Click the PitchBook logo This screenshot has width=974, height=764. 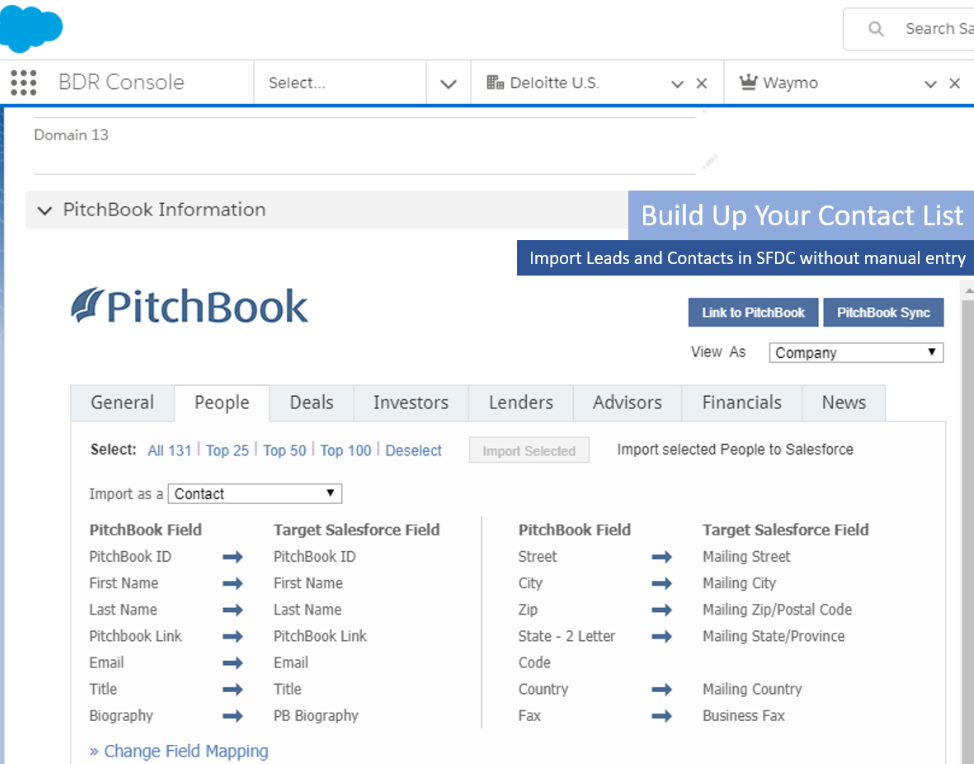point(188,306)
